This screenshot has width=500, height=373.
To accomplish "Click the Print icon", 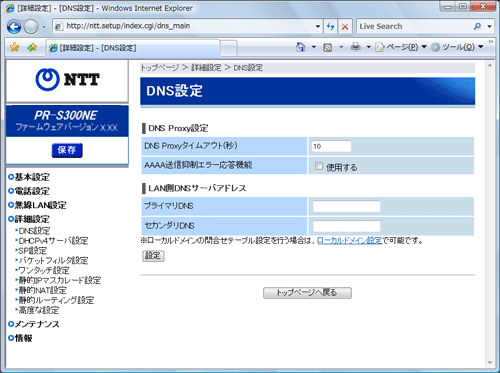I will 356,47.
